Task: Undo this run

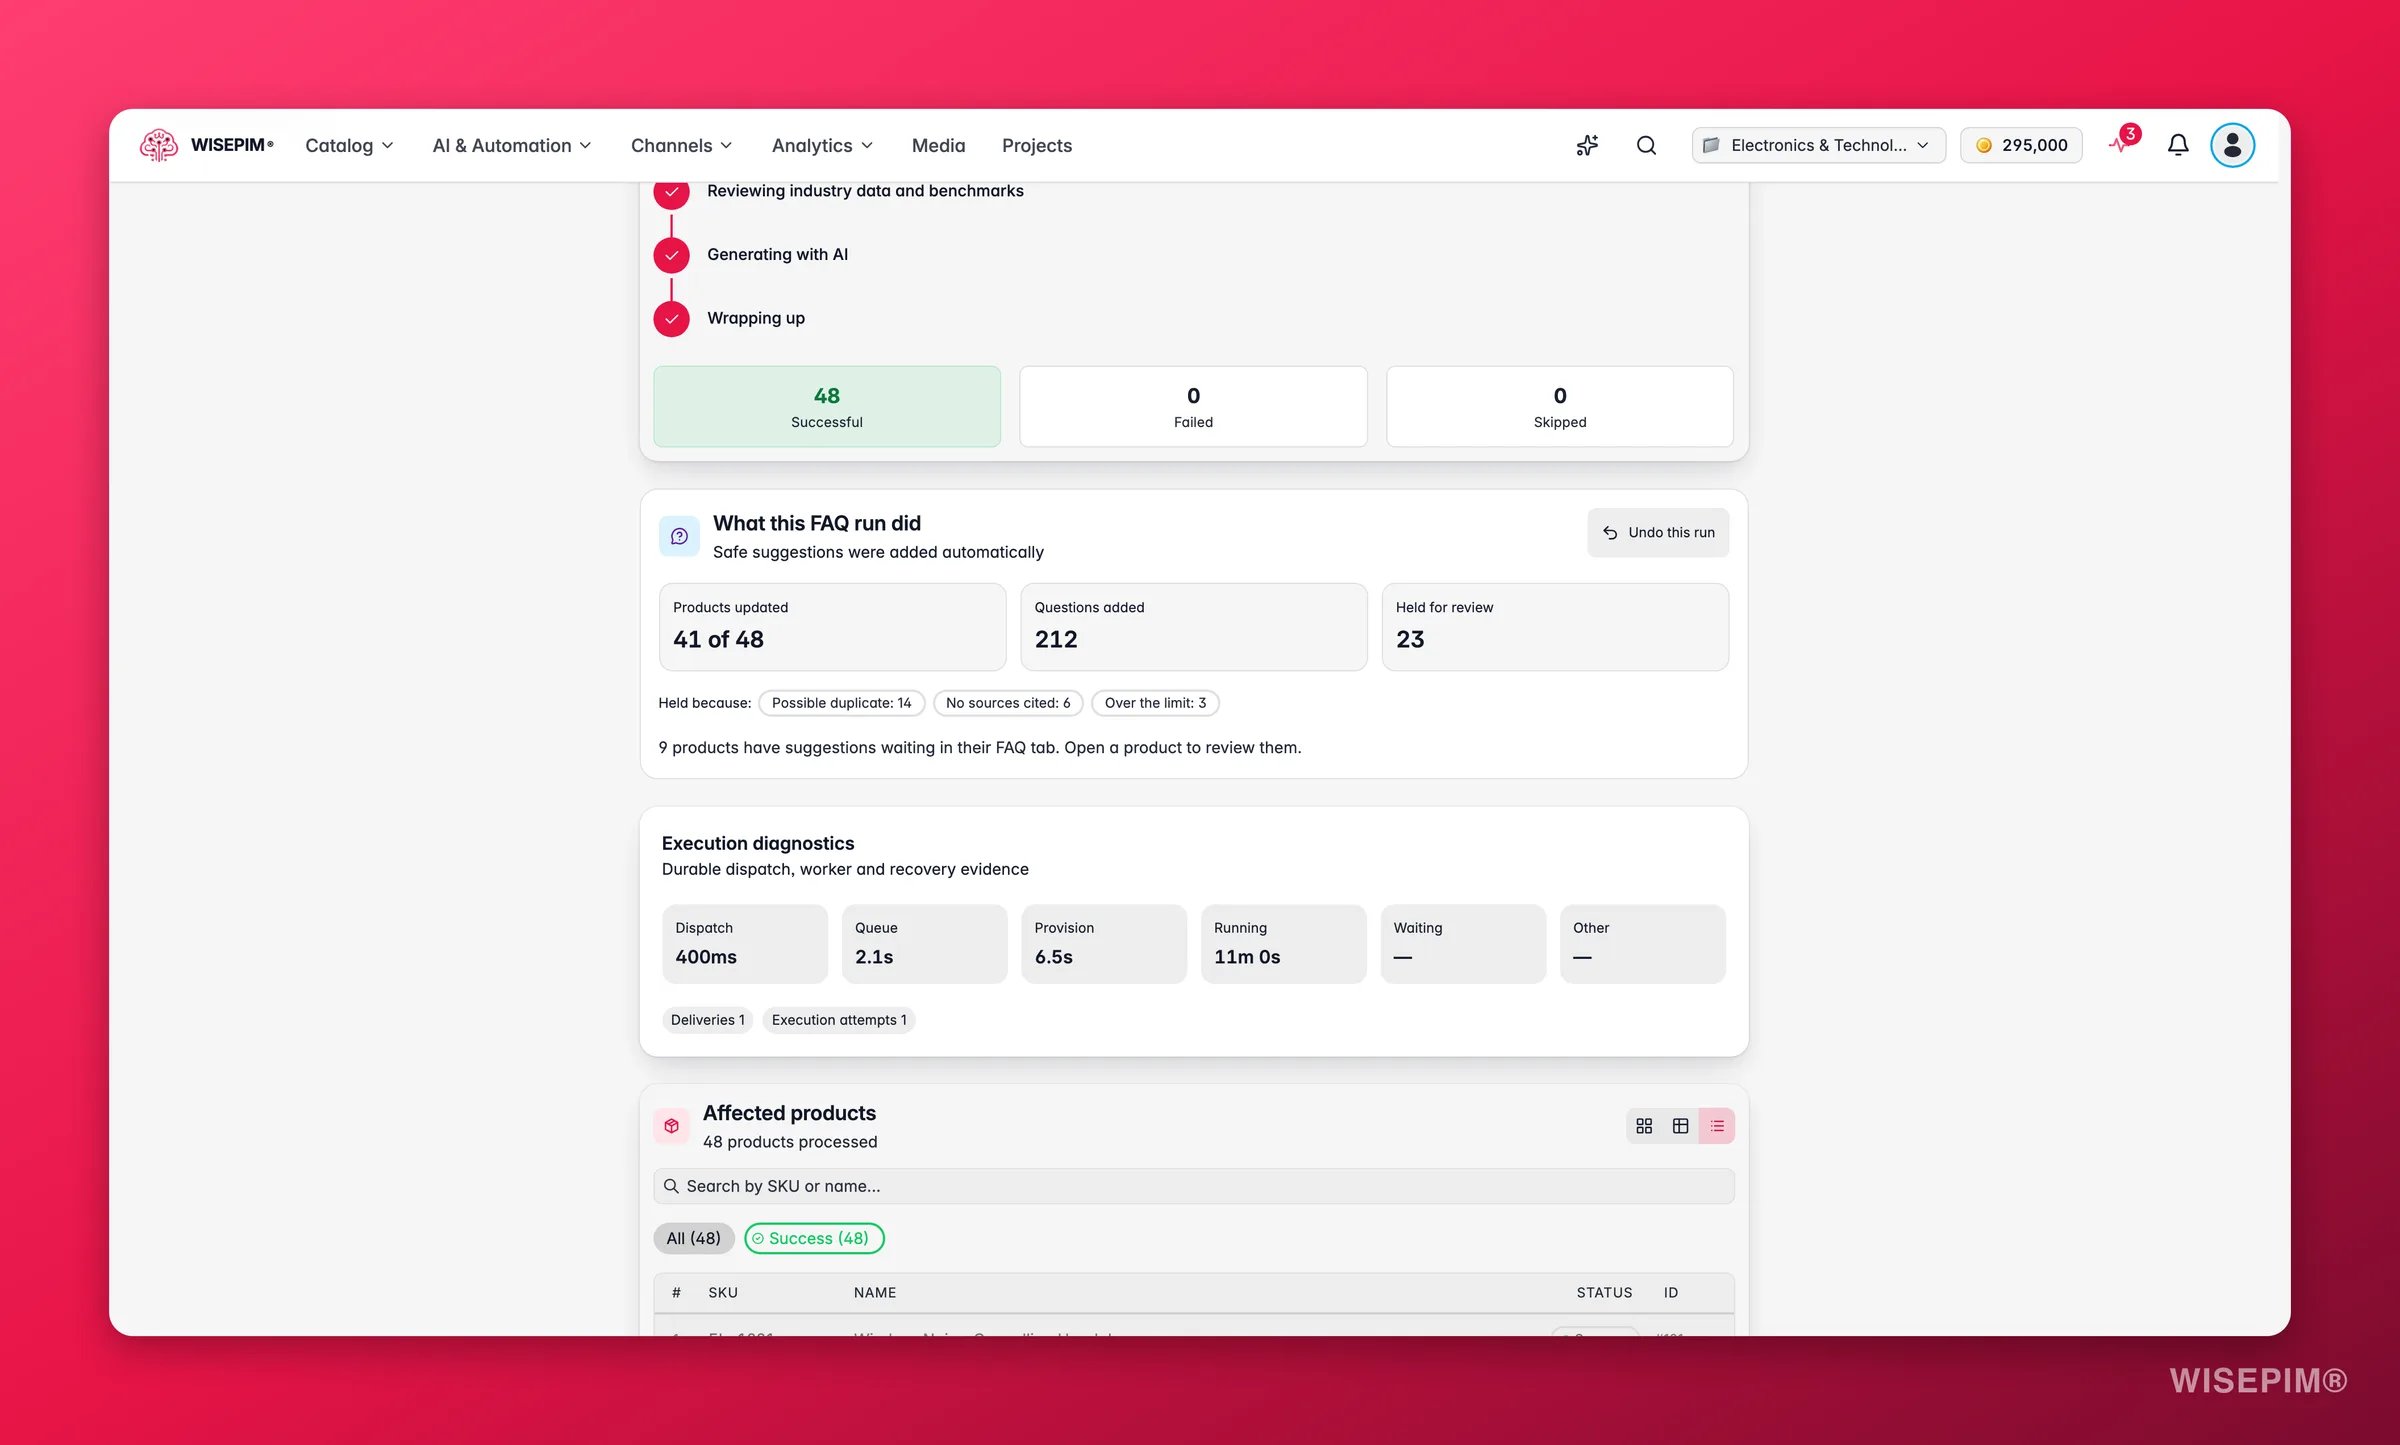Action: click(x=1658, y=533)
